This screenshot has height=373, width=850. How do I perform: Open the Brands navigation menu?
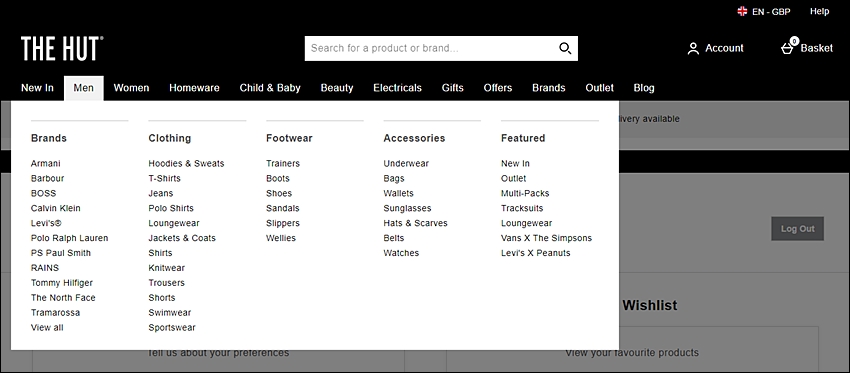click(549, 88)
